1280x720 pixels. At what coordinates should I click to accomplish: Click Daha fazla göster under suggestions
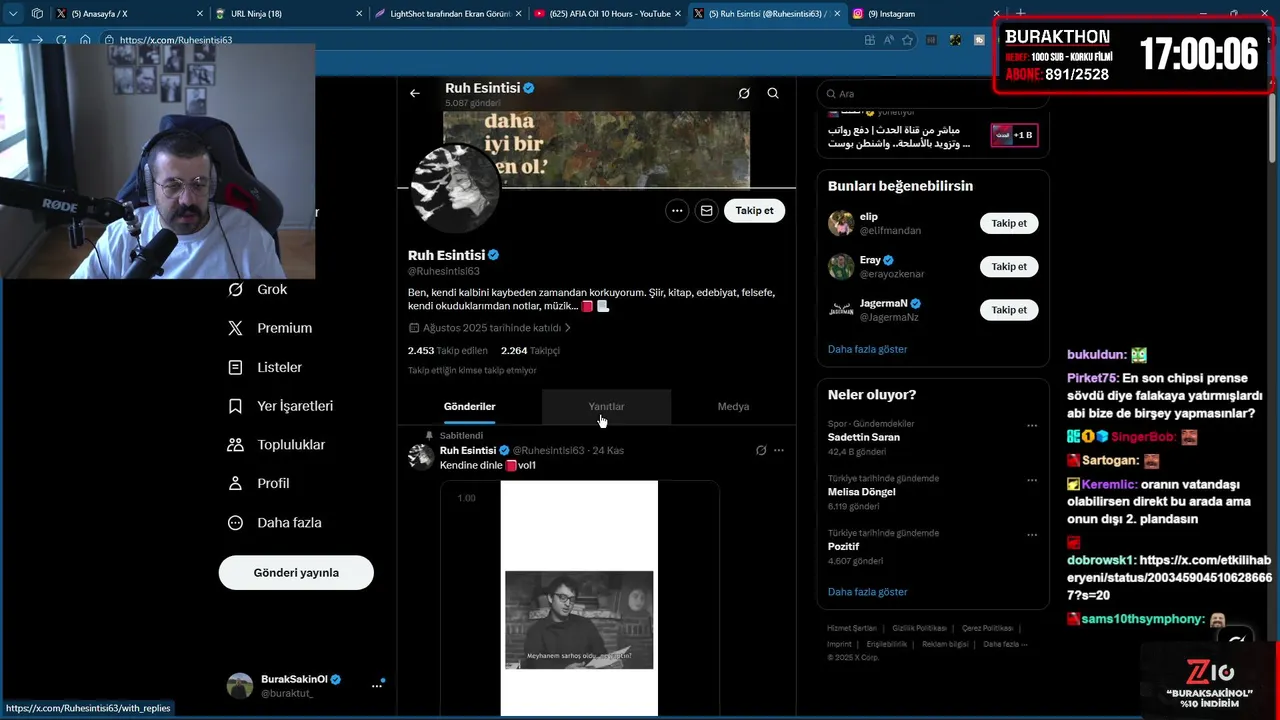[x=867, y=349]
